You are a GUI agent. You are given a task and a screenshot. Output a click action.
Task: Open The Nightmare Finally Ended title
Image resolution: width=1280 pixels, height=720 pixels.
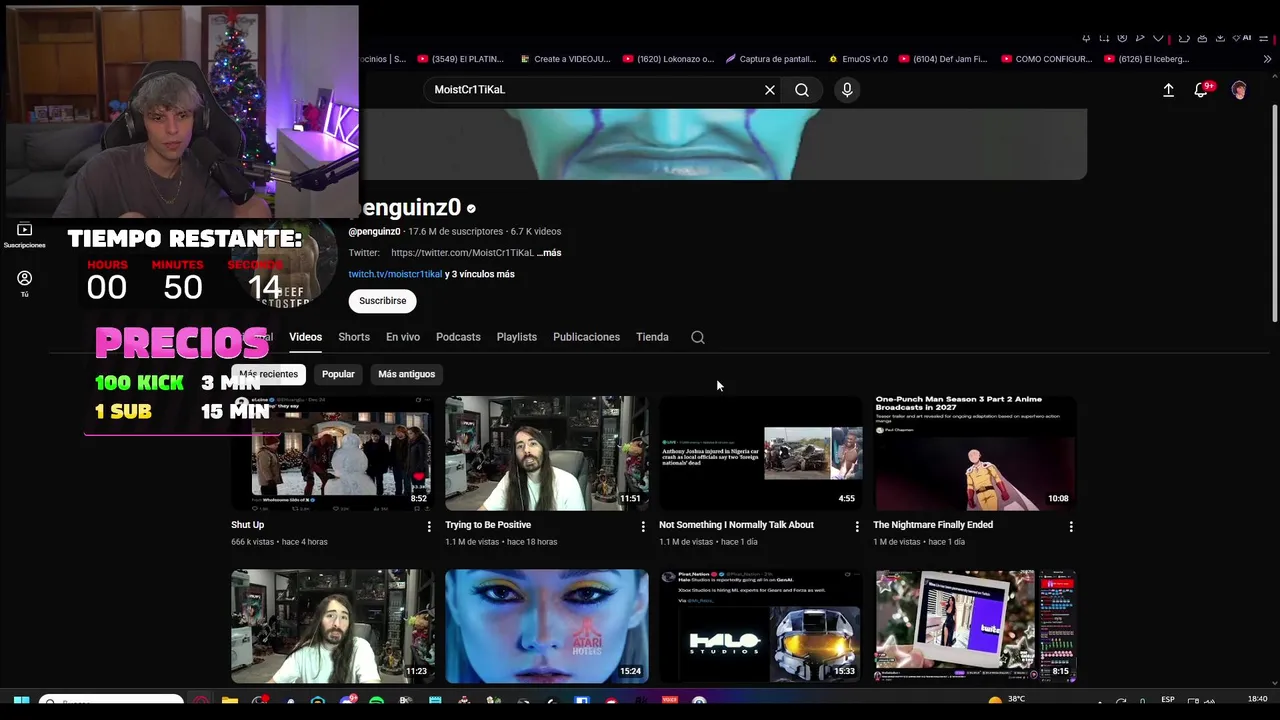pyautogui.click(x=933, y=525)
